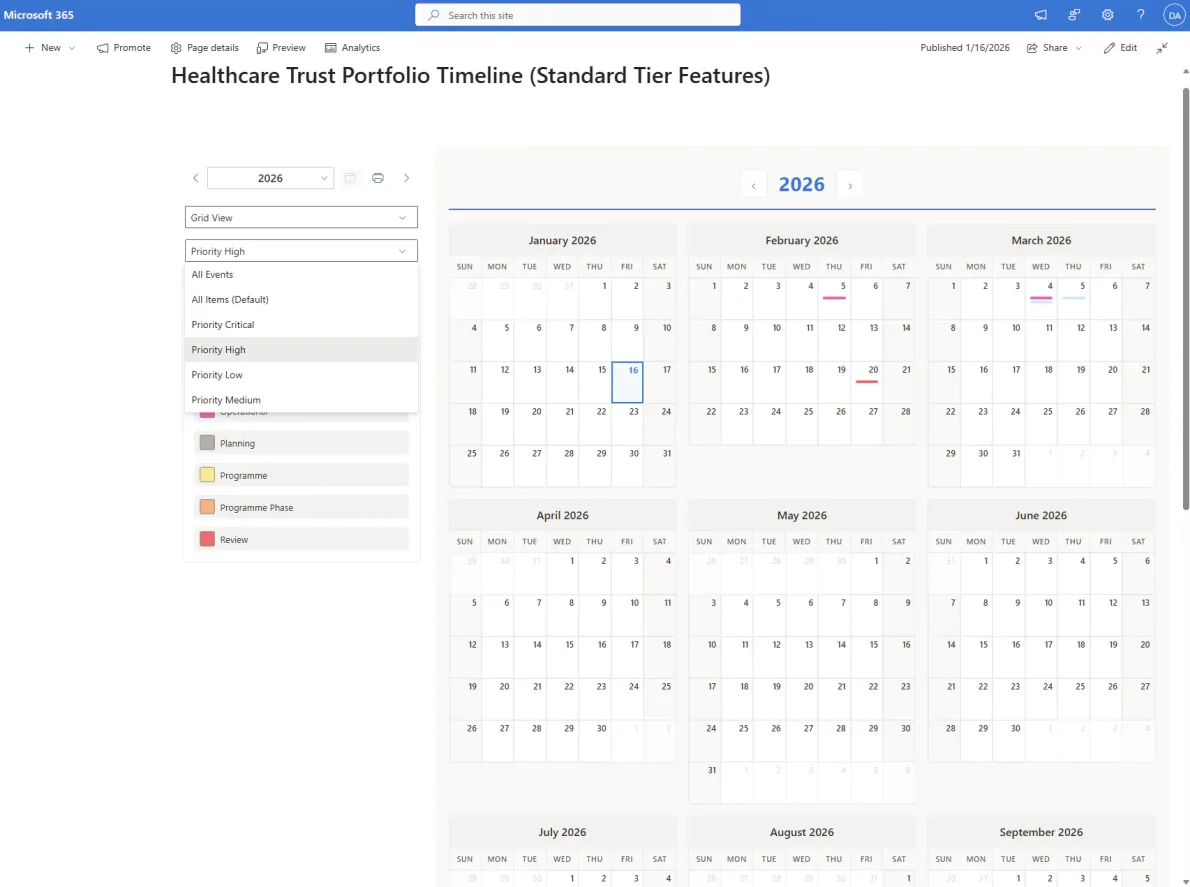Select Priority Critical from the list

point(223,325)
